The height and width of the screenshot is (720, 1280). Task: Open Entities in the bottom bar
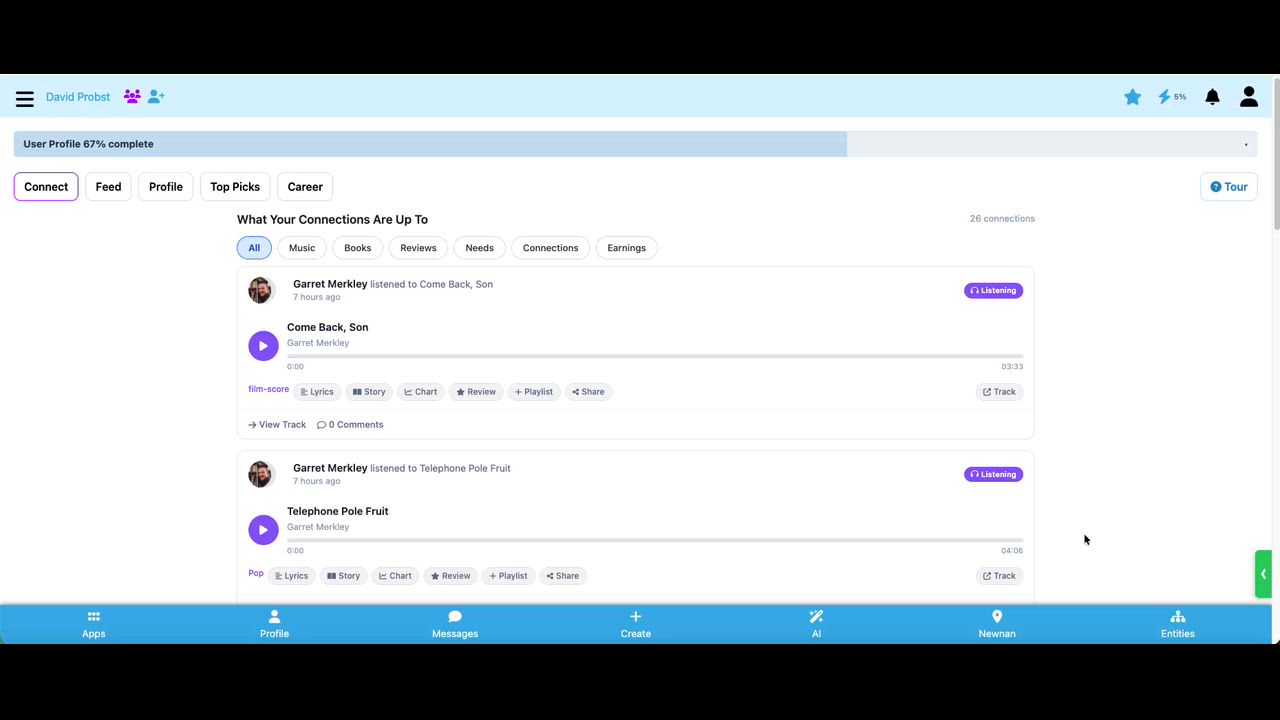pos(1177,624)
